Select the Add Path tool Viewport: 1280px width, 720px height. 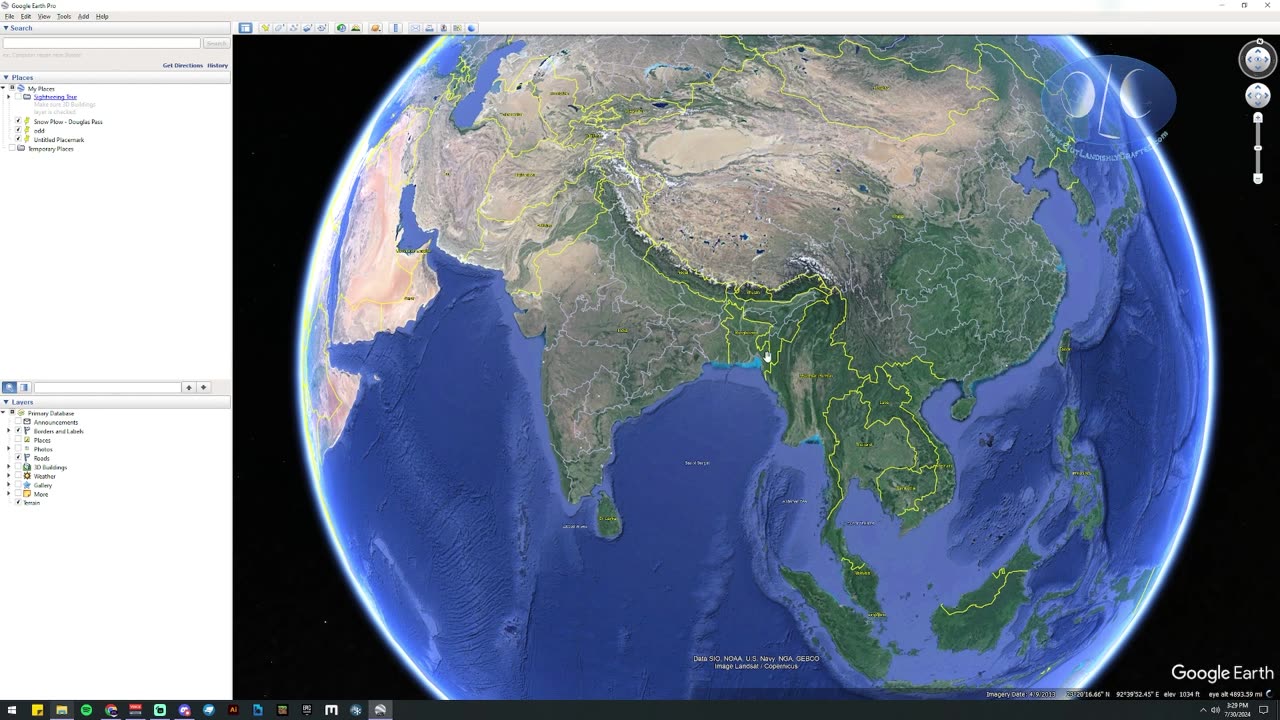294,28
